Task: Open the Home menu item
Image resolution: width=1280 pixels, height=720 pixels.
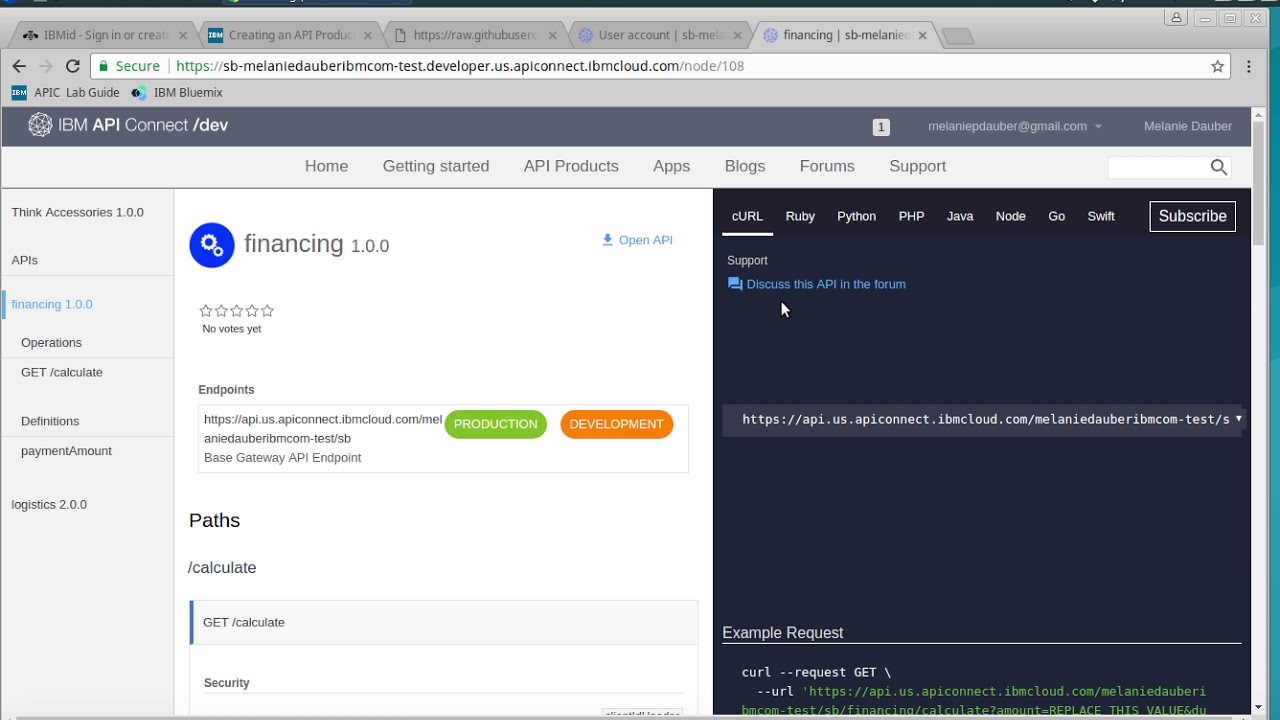Action: tap(326, 166)
